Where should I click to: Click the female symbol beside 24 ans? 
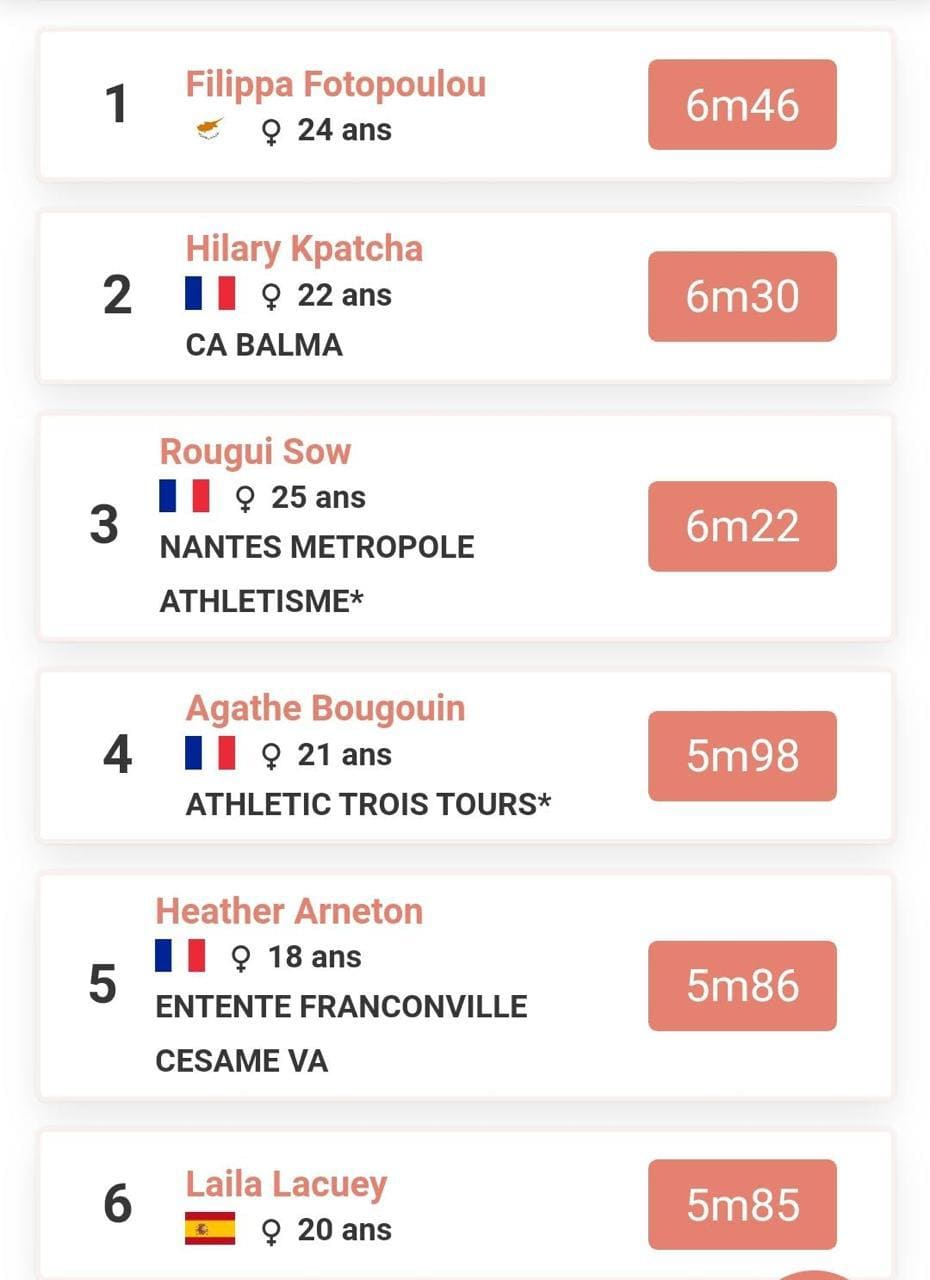[270, 131]
